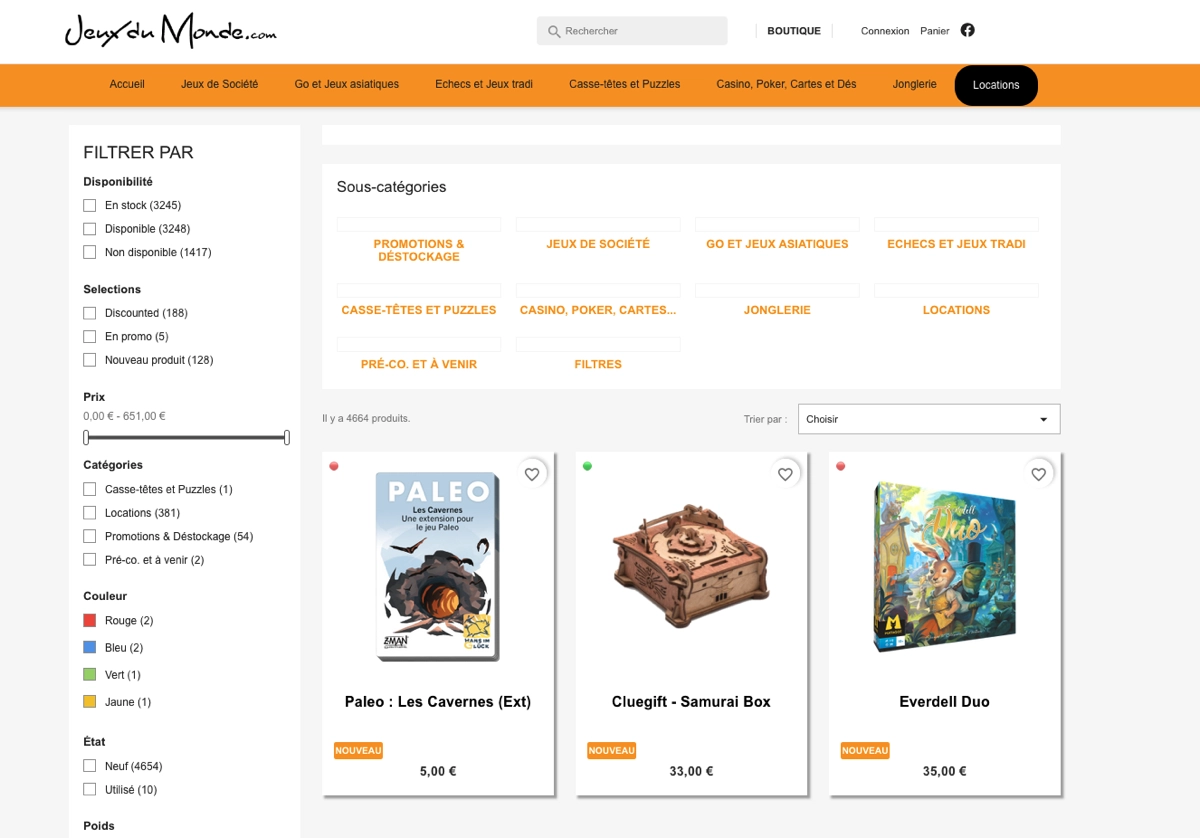This screenshot has width=1200, height=838.
Task: Click the JeuxduMonde.com logo
Action: 171,31
